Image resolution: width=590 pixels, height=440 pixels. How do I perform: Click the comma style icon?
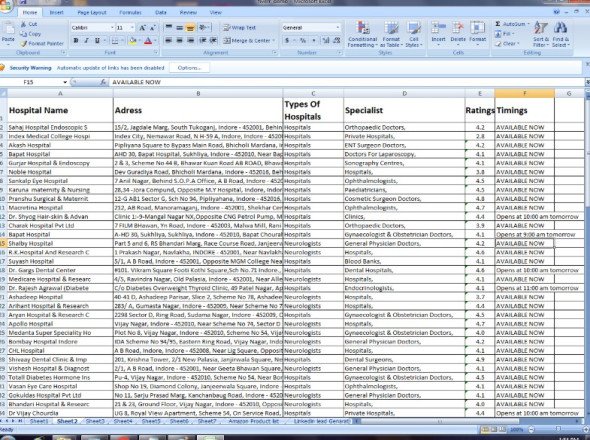314,40
